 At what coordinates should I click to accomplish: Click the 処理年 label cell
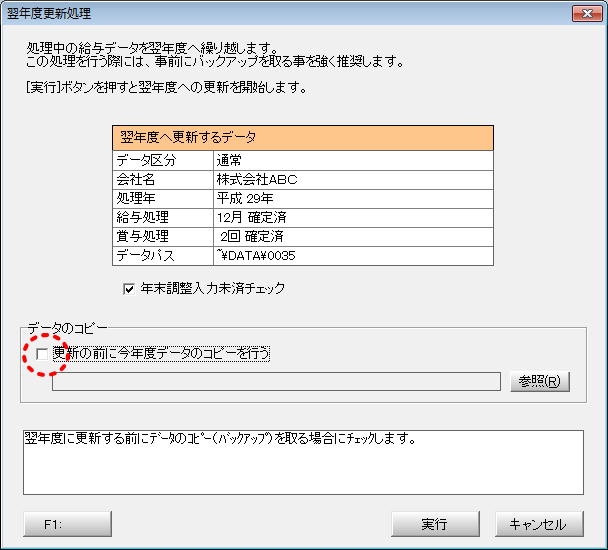tap(163, 199)
